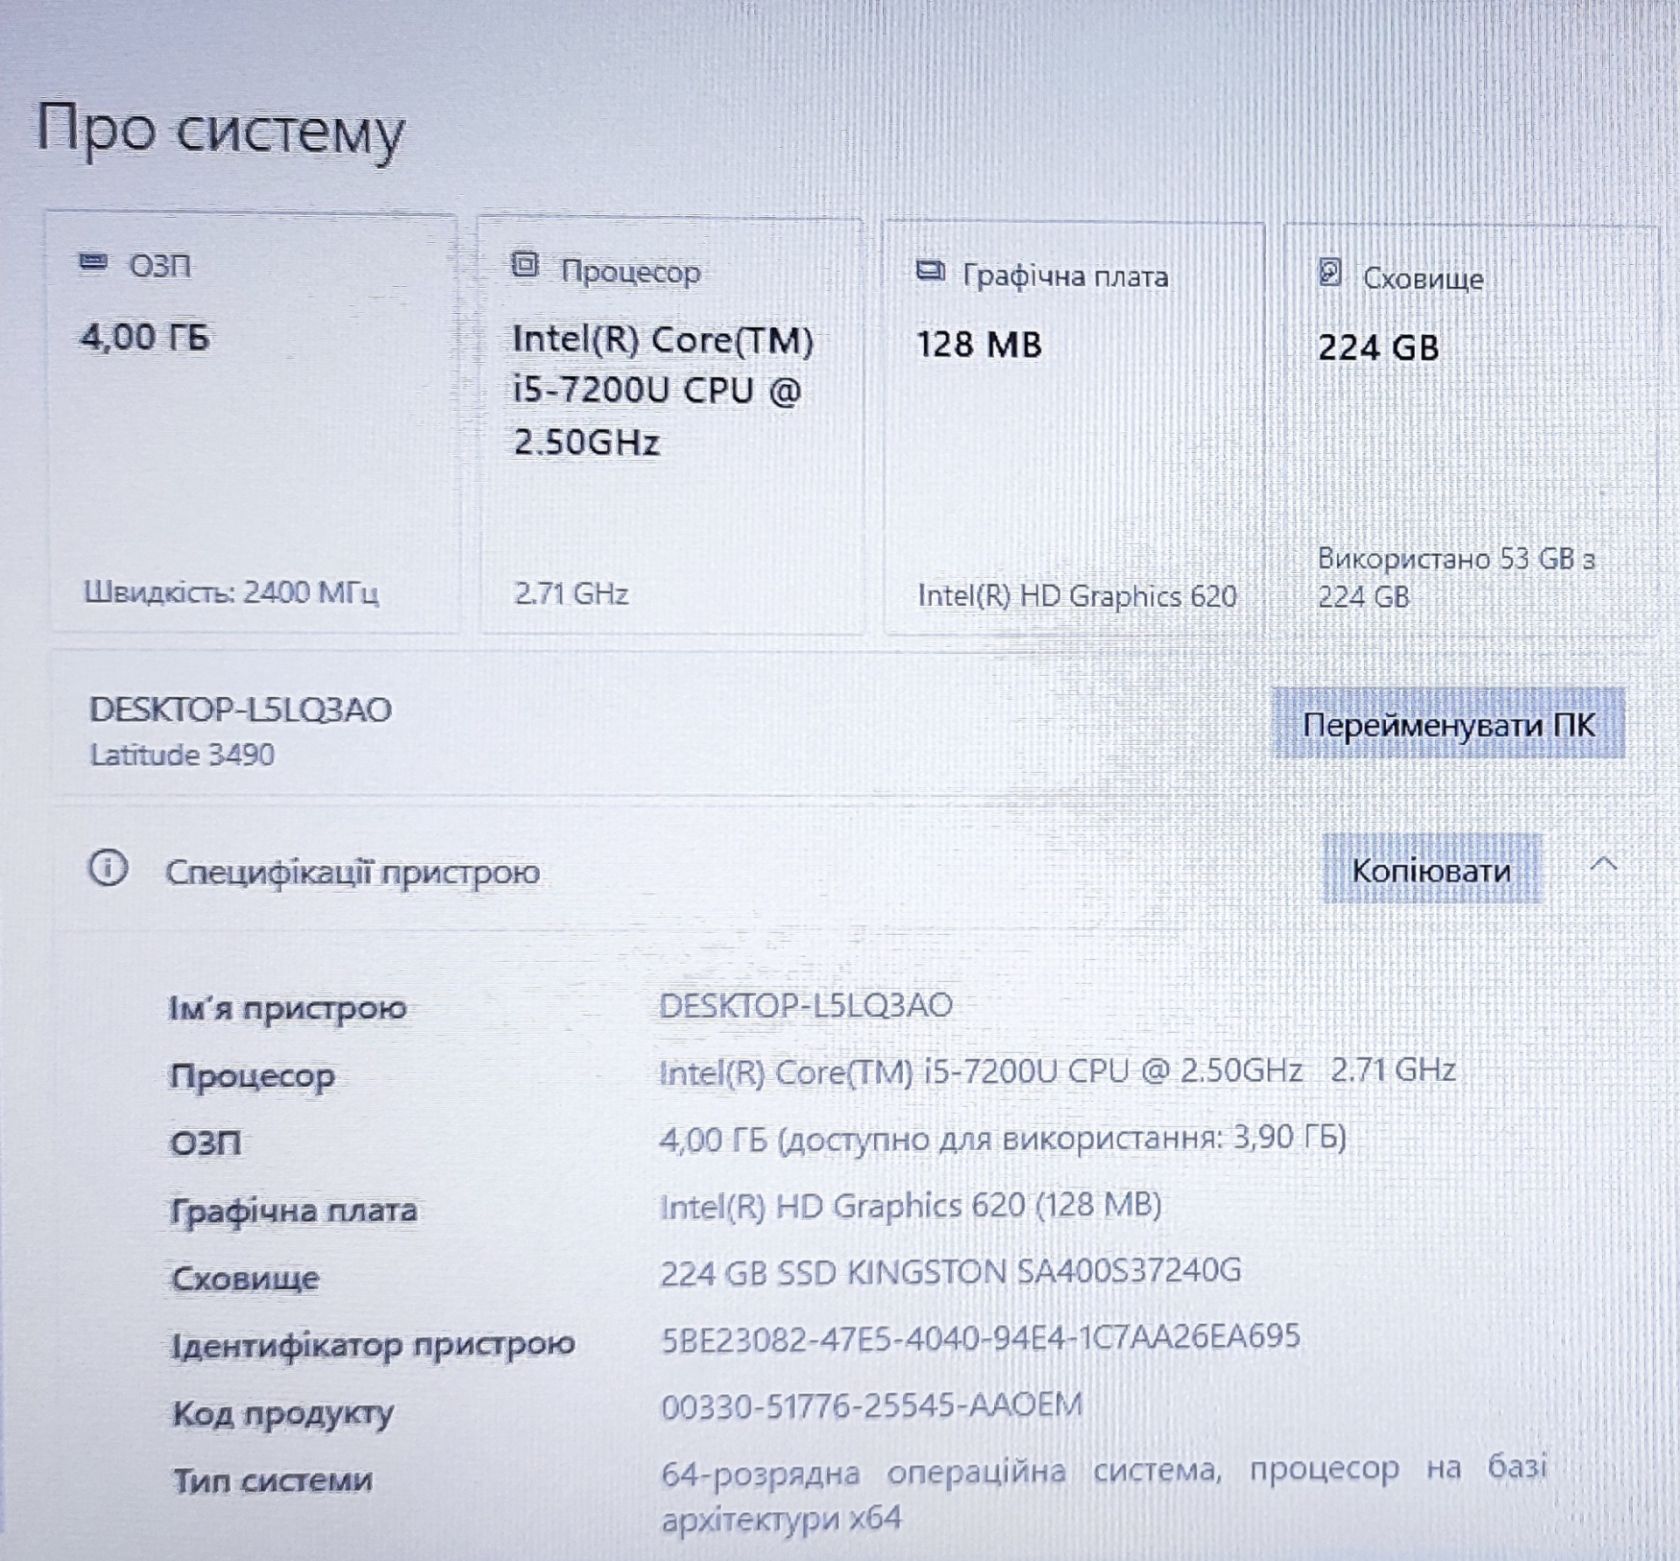1680x1561 pixels.
Task: Collapse the Специфікації пристрою section chevron
Action: pos(1604,863)
